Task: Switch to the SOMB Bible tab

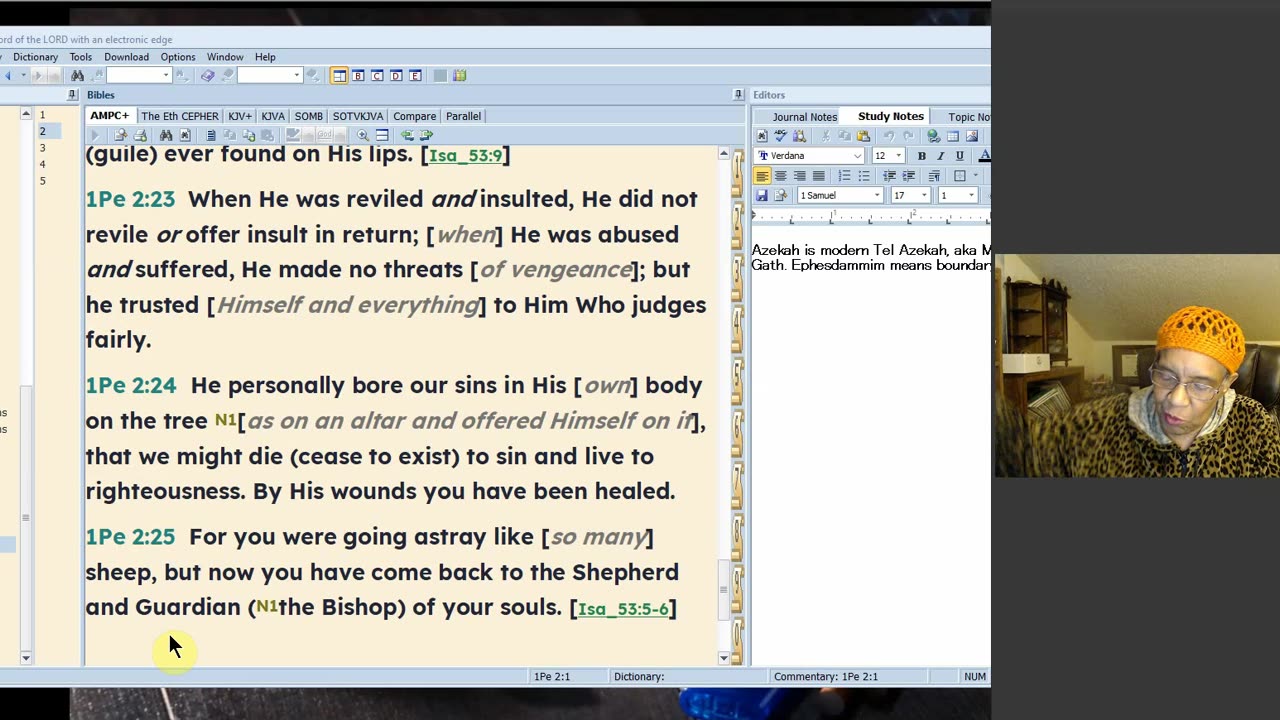Action: [309, 116]
